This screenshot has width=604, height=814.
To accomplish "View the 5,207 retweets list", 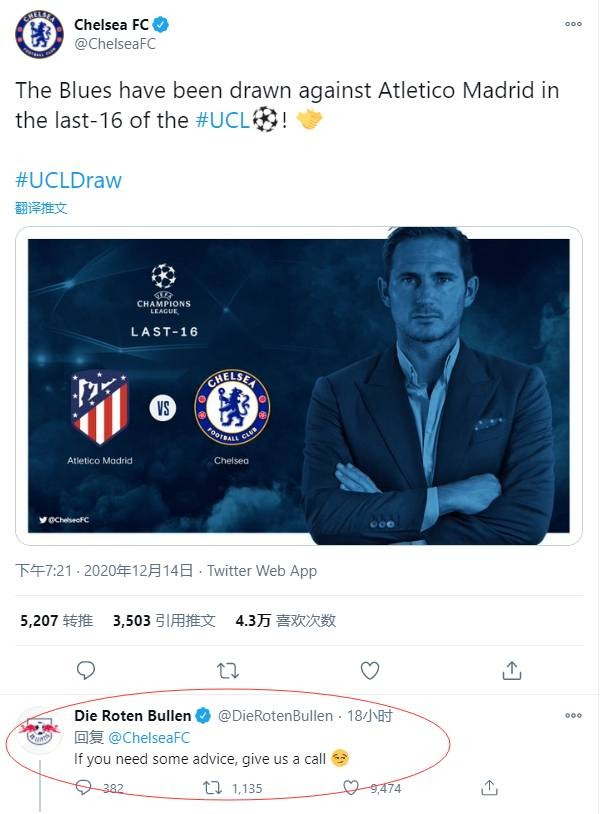I will [56, 620].
